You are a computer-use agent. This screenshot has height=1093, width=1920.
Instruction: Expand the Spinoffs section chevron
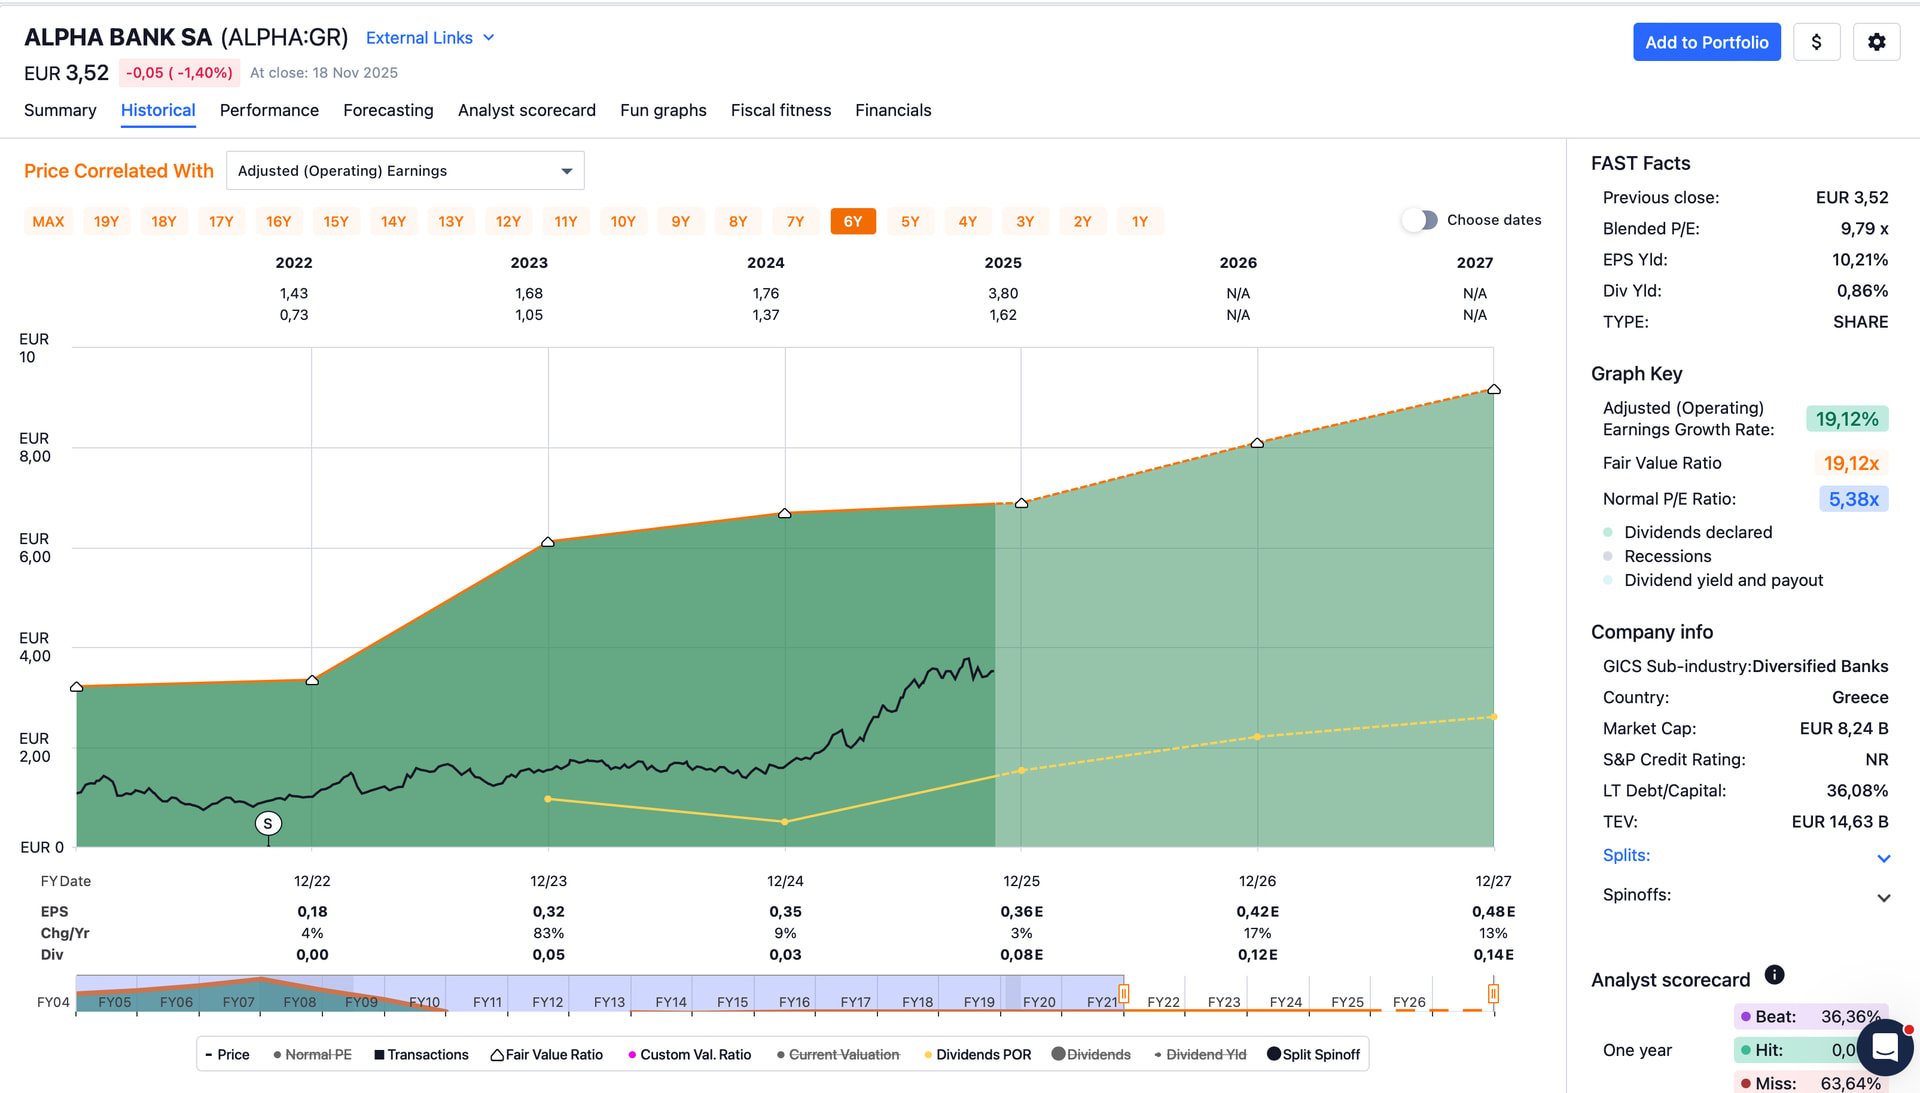pos(1884,897)
